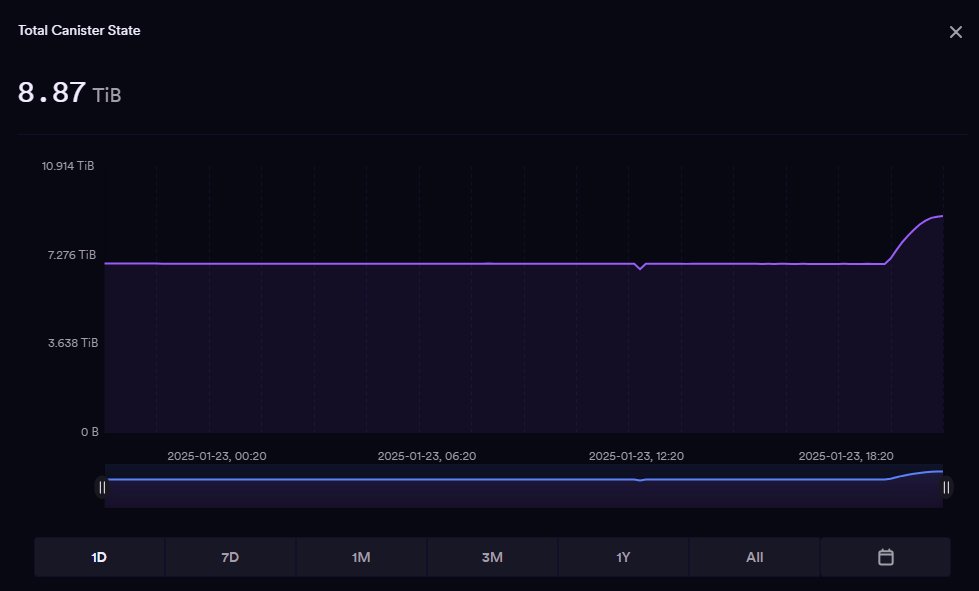The height and width of the screenshot is (591, 979).
Task: Show the All time range
Action: 754,557
